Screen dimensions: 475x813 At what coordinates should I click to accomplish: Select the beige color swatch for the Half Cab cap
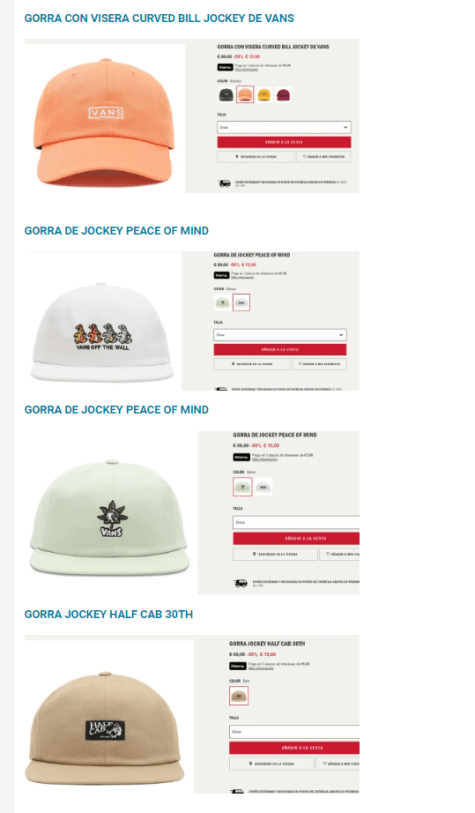pos(239,696)
